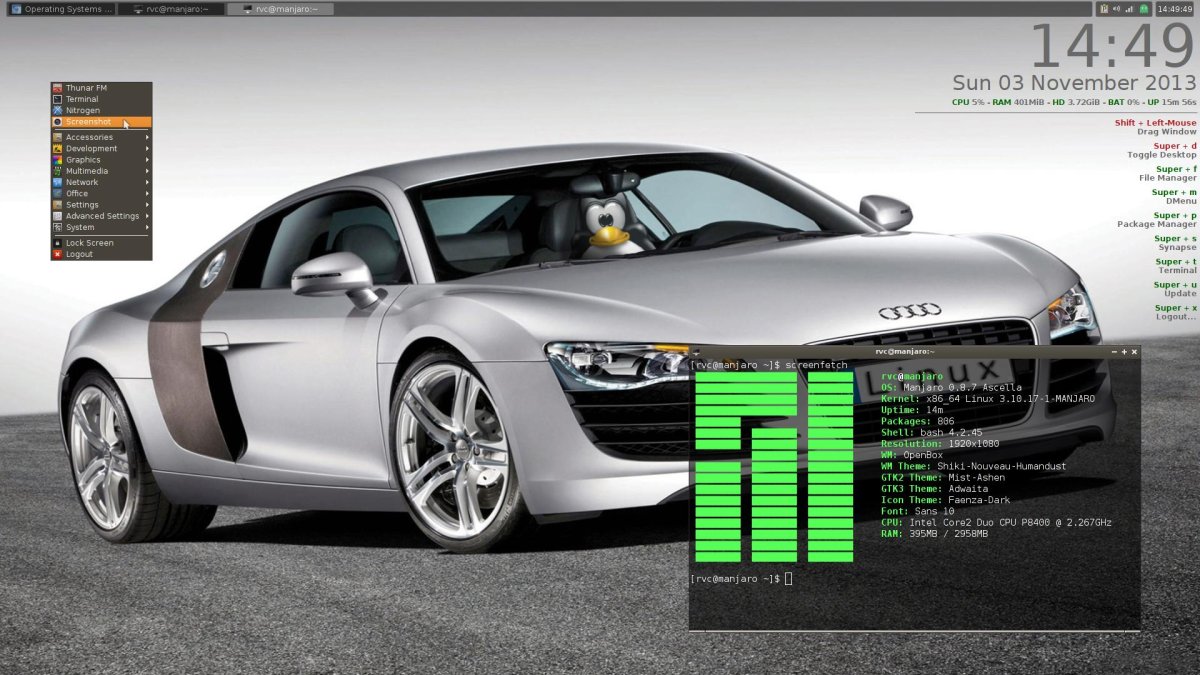Click the System category icon

coord(57,227)
